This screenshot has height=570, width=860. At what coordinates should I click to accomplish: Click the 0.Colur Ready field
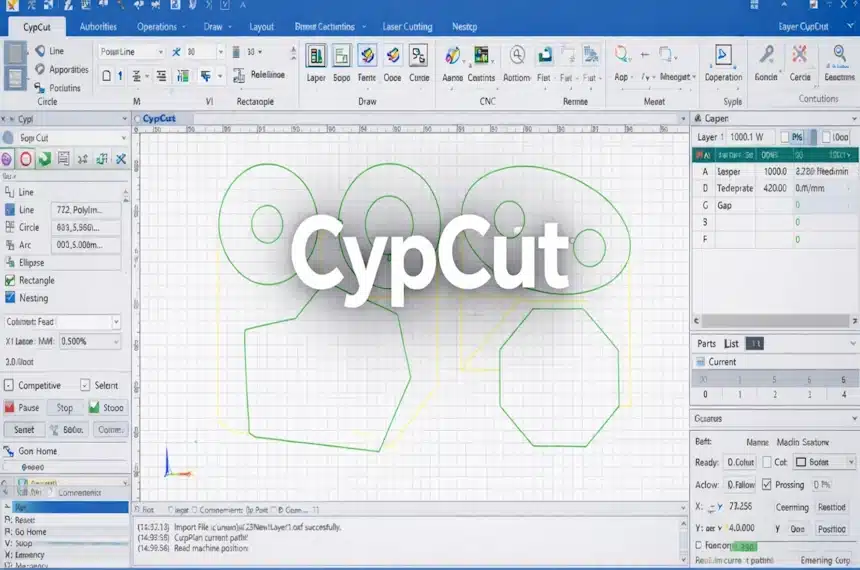pos(740,462)
